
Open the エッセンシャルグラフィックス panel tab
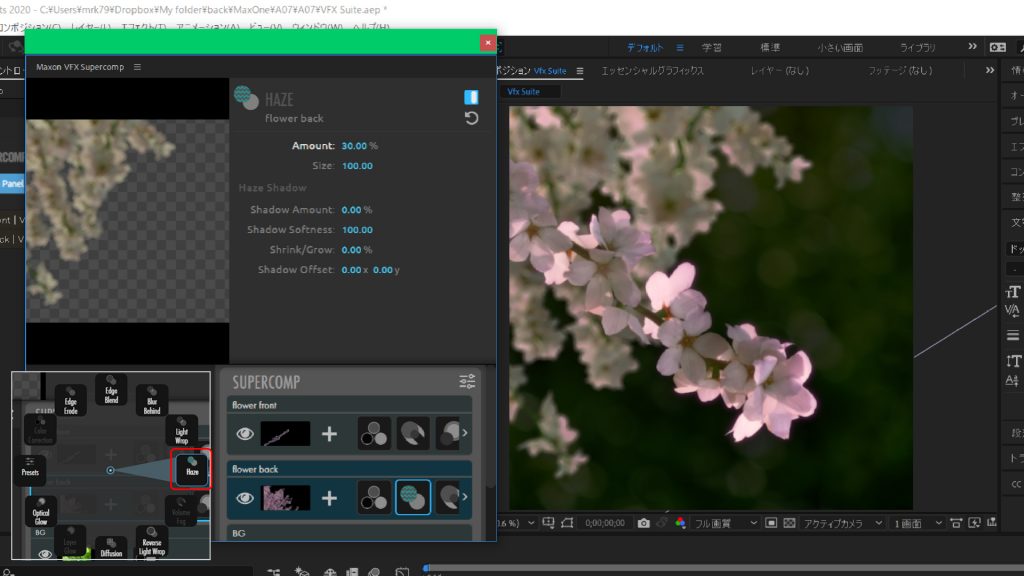[x=652, y=71]
